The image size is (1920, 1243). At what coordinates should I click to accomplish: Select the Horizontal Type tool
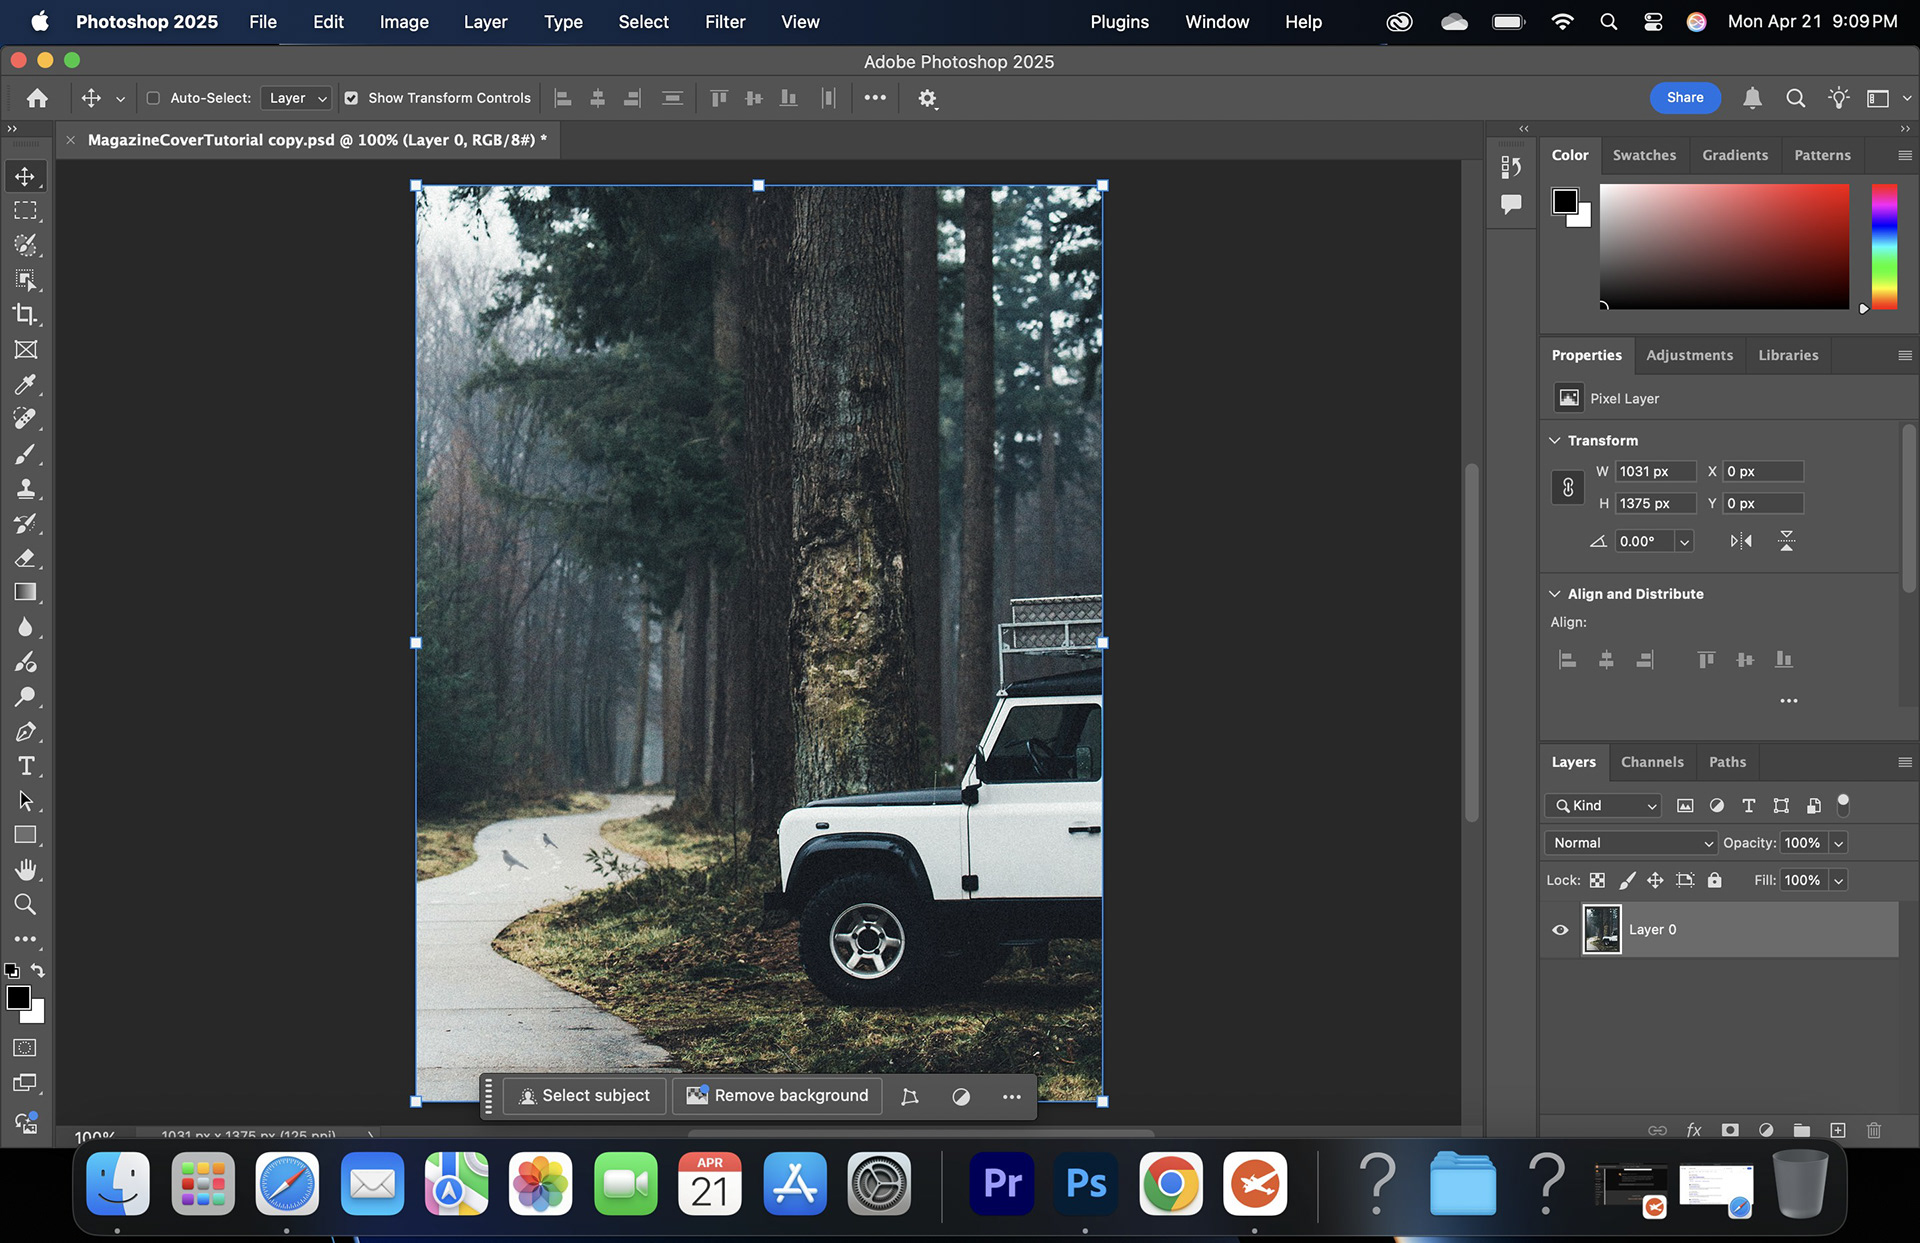(x=26, y=766)
